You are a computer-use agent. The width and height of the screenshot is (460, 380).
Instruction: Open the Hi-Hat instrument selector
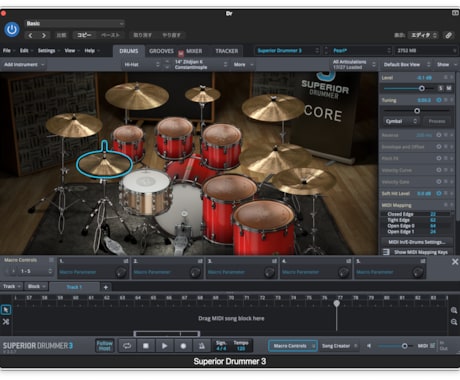pos(142,65)
